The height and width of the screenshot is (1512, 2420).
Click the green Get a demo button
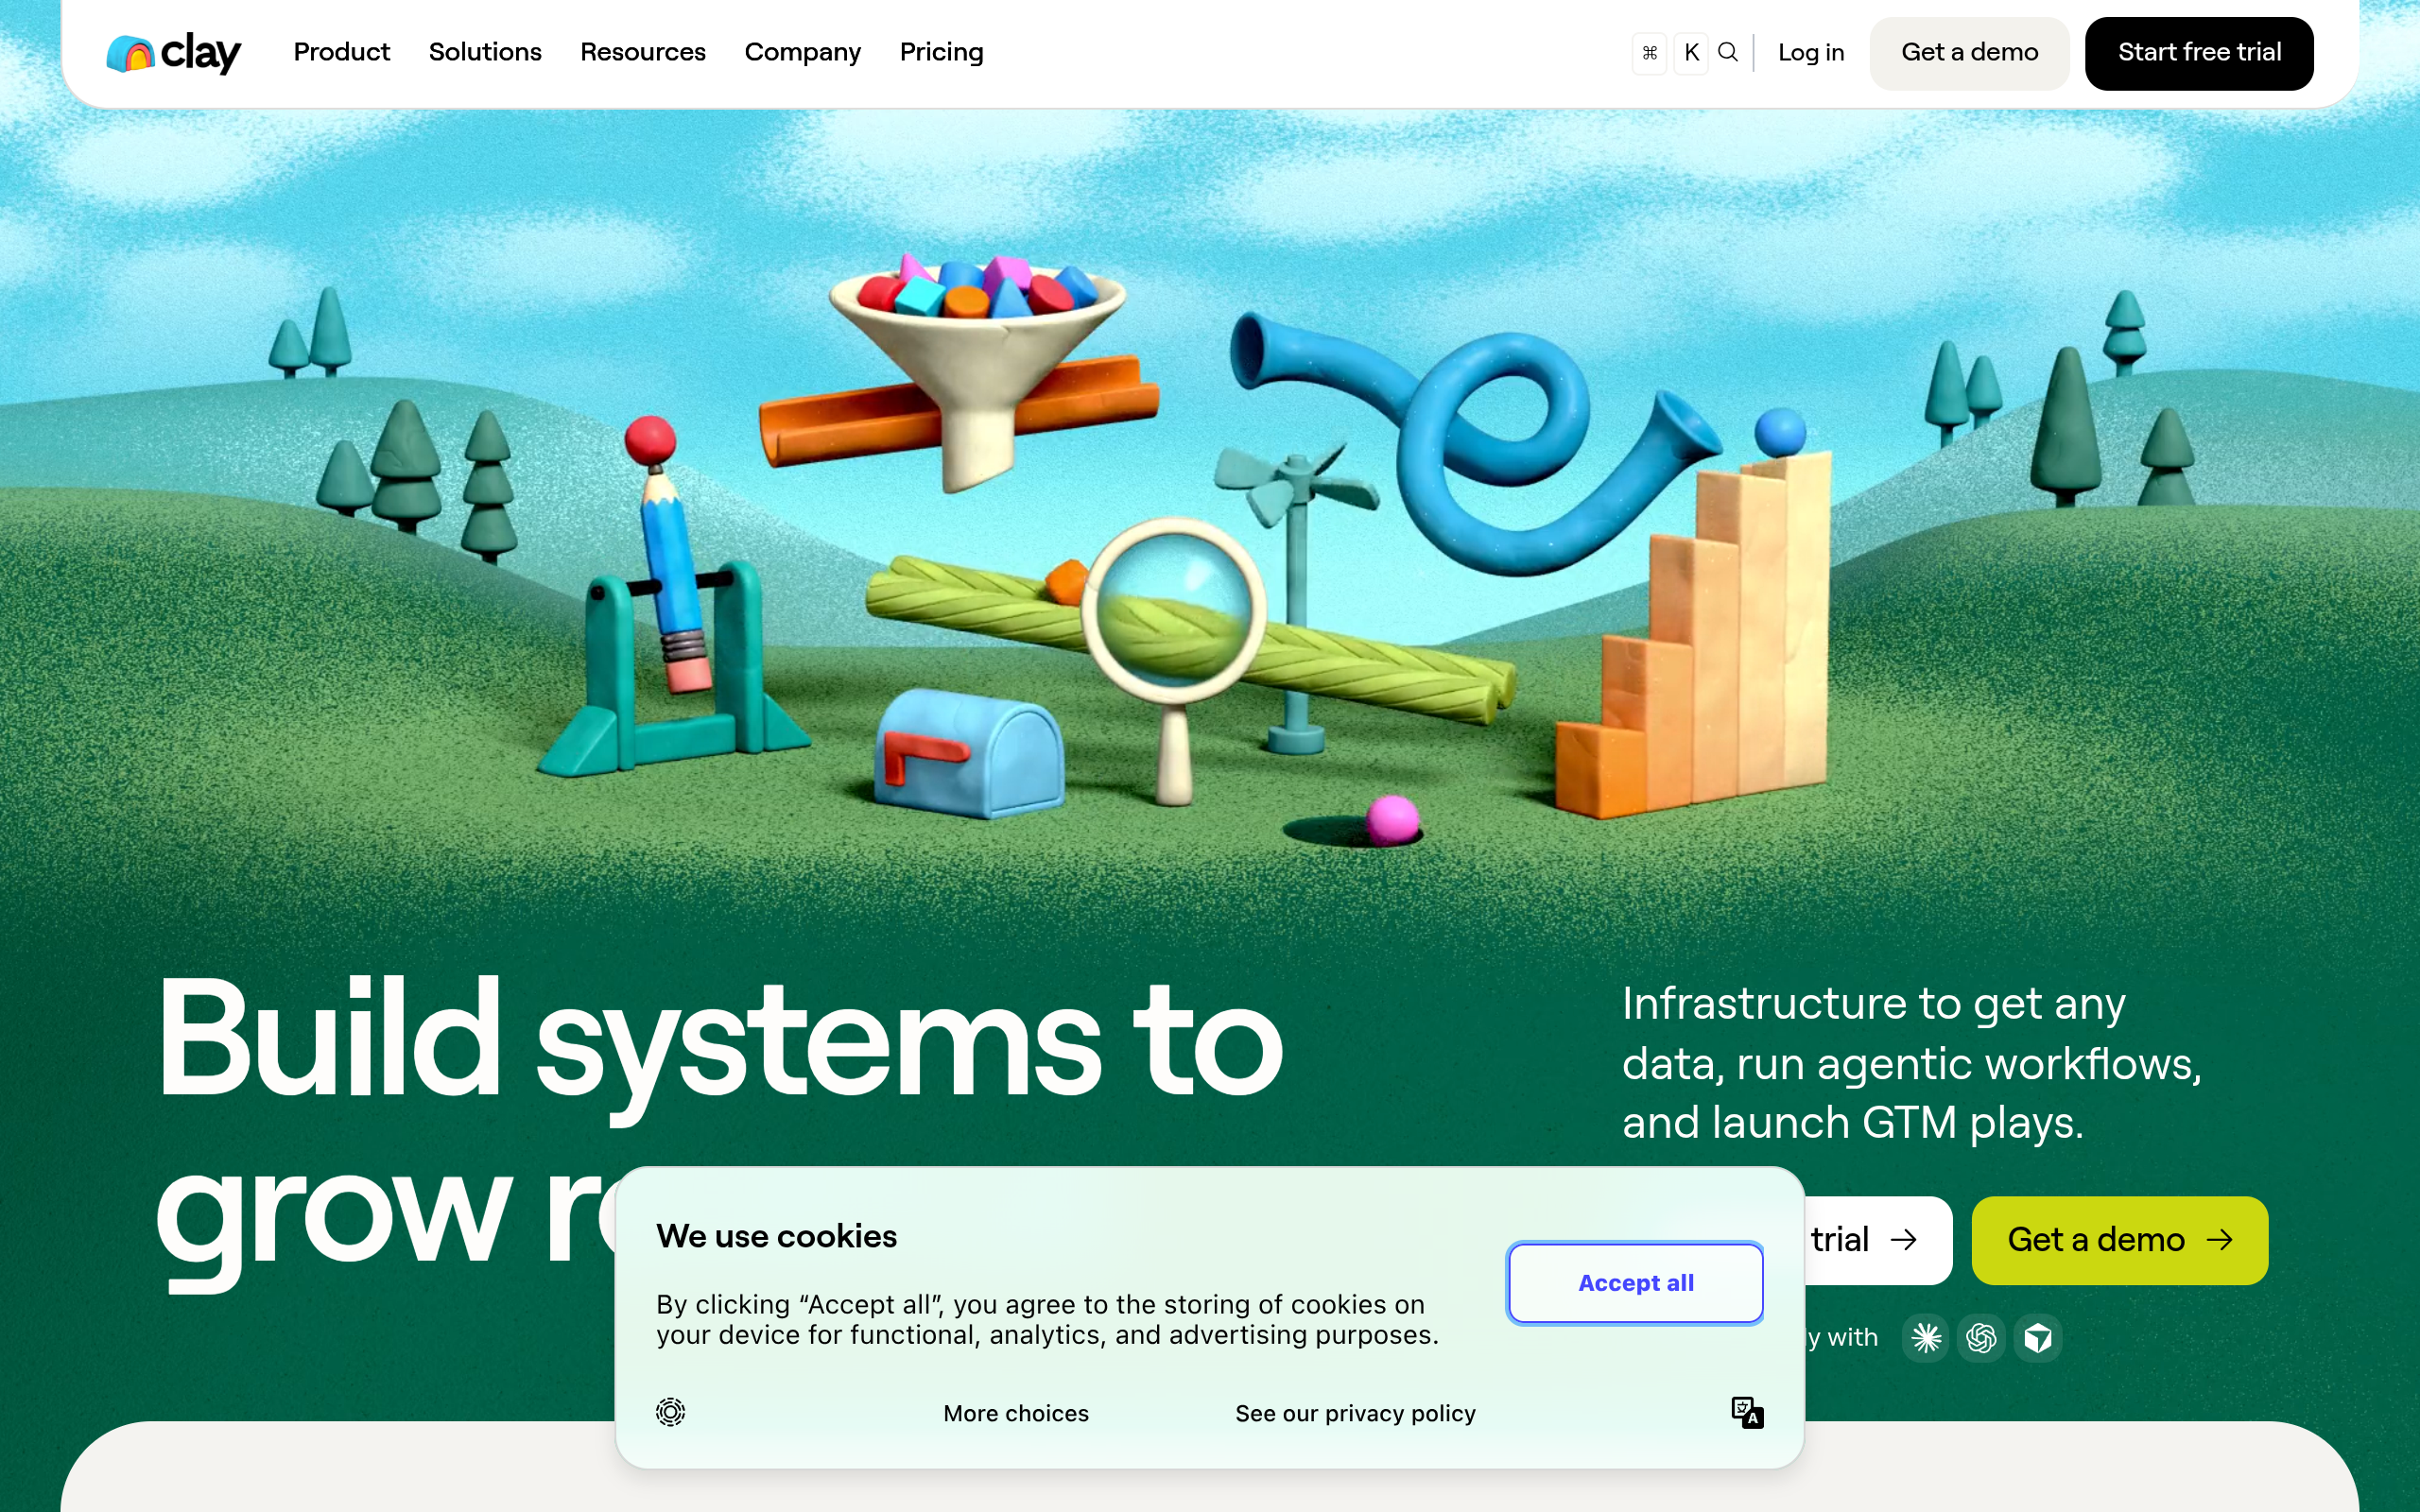[2119, 1240]
